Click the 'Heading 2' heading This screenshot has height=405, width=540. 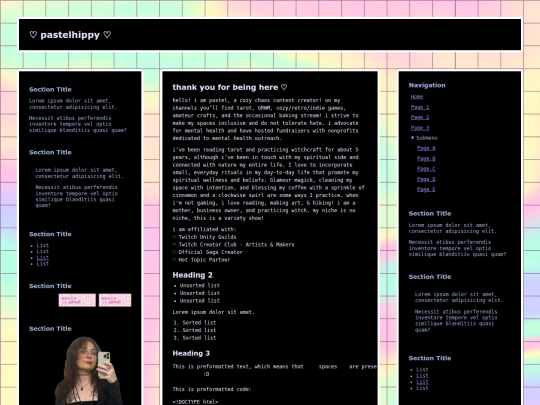[x=193, y=275]
